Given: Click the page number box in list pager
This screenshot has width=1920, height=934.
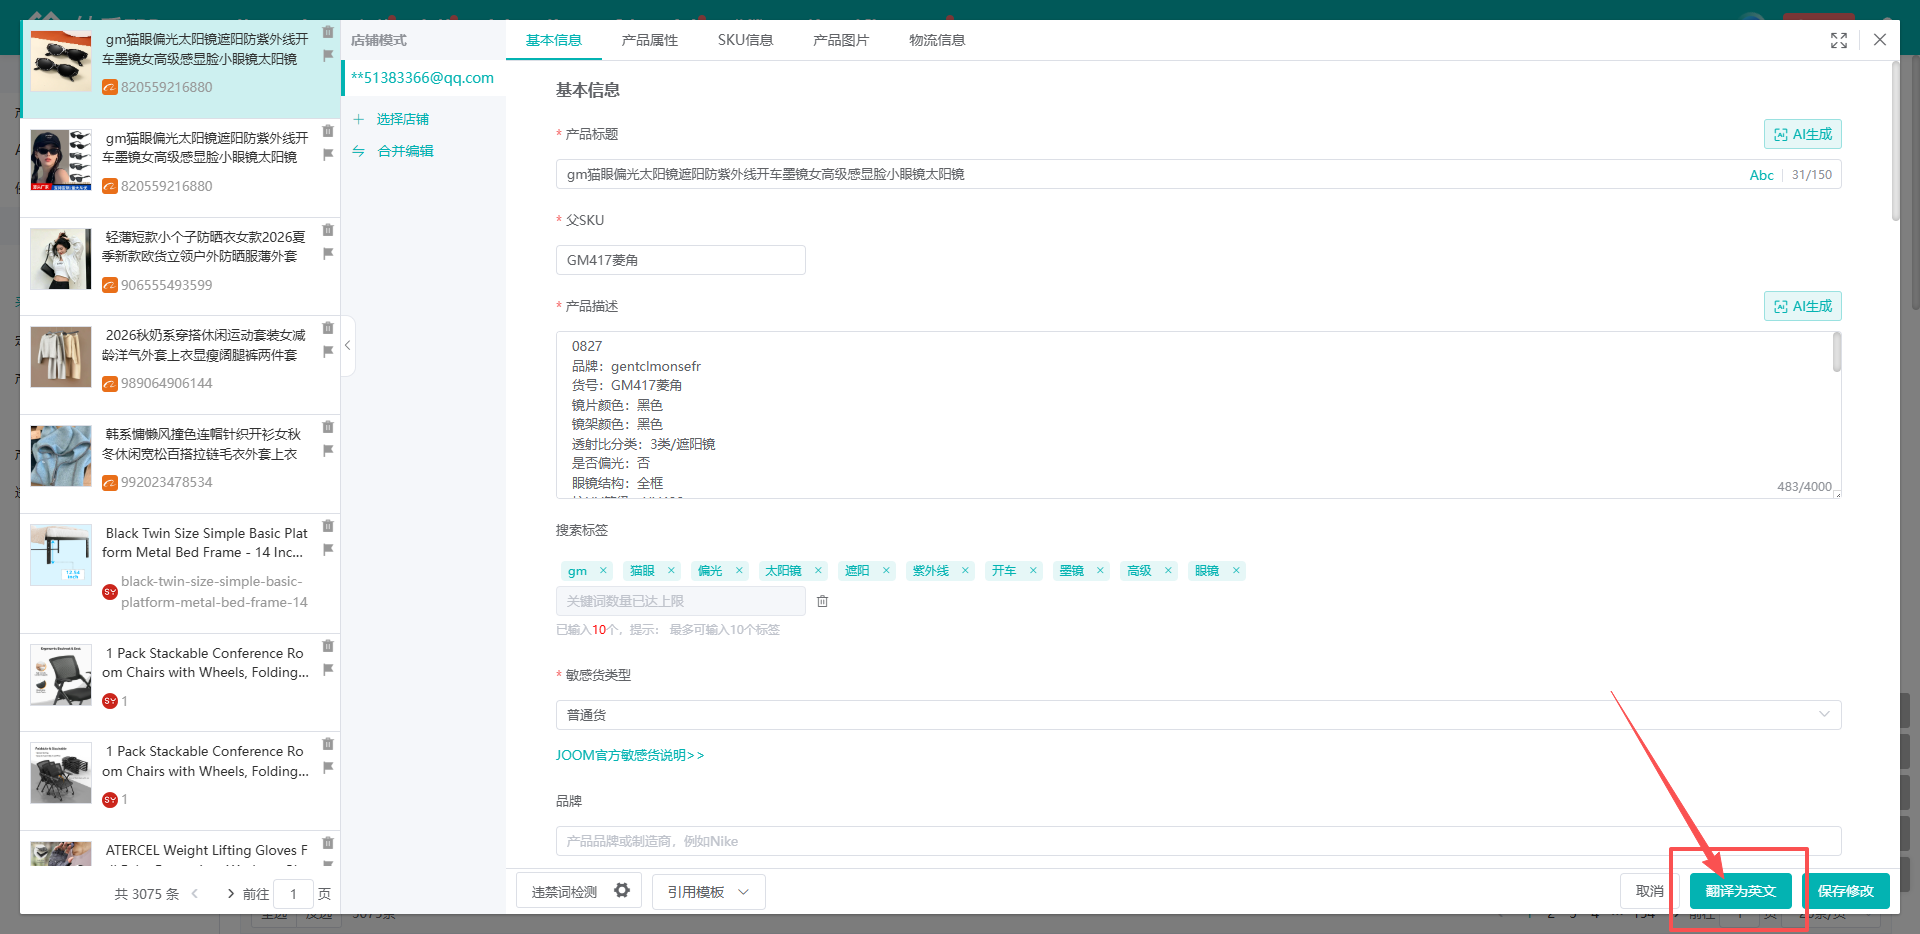Looking at the screenshot, I should tap(293, 894).
